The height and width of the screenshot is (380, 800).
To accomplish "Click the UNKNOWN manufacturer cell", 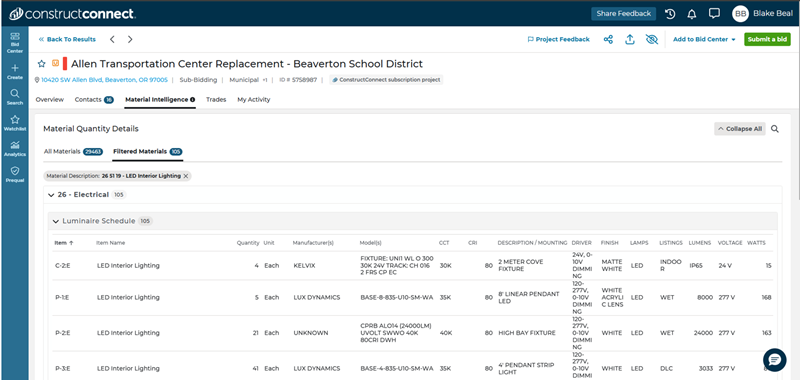I will [x=310, y=333].
